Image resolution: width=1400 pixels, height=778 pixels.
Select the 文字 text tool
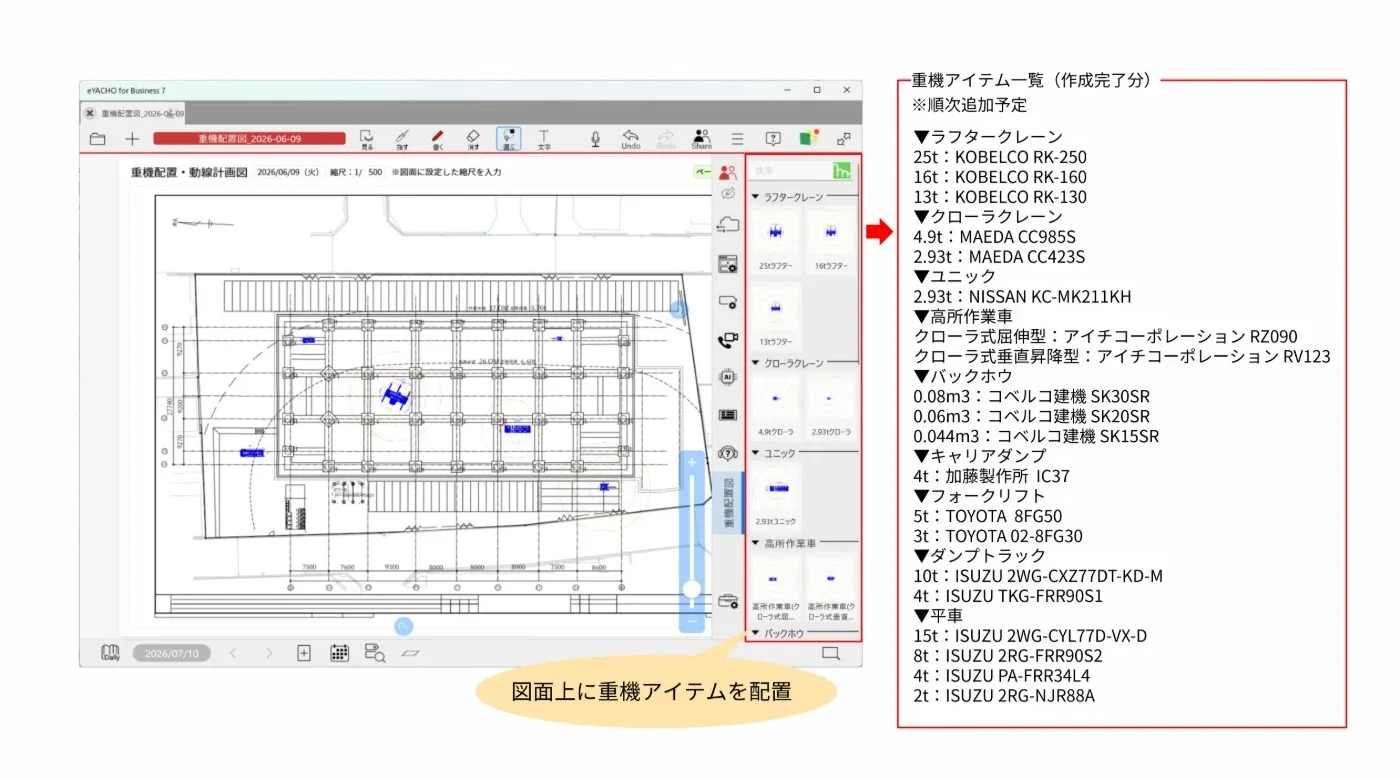544,139
